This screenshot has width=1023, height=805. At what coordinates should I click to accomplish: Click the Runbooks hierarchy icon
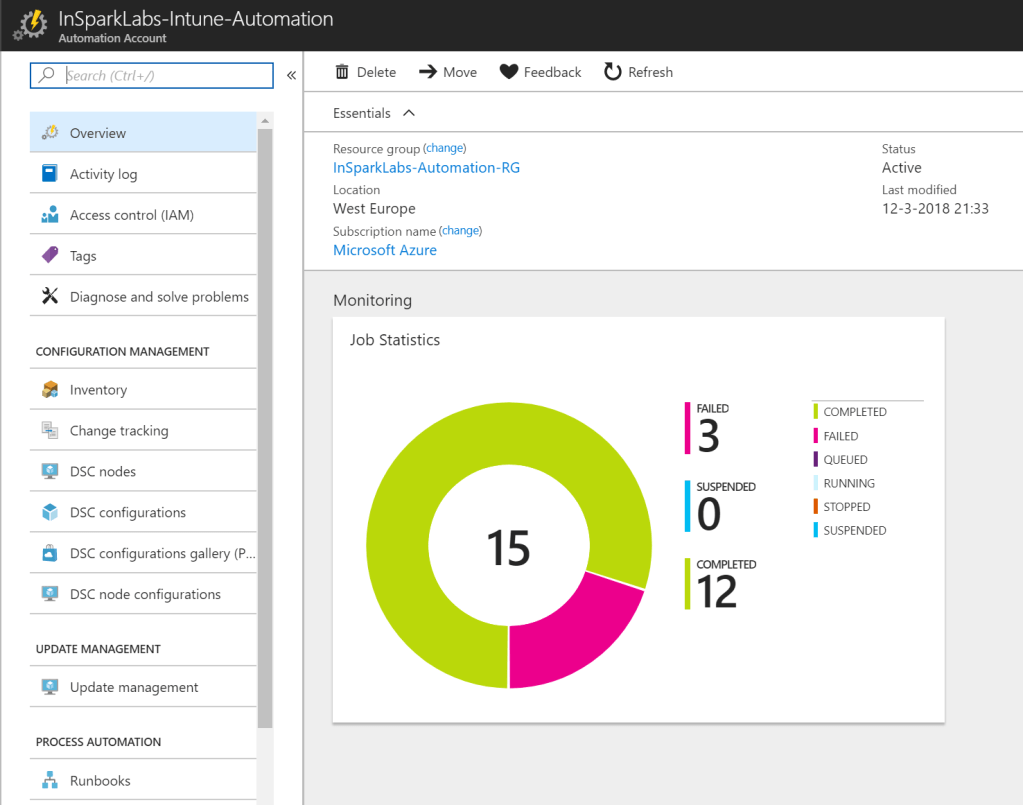pyautogui.click(x=50, y=781)
